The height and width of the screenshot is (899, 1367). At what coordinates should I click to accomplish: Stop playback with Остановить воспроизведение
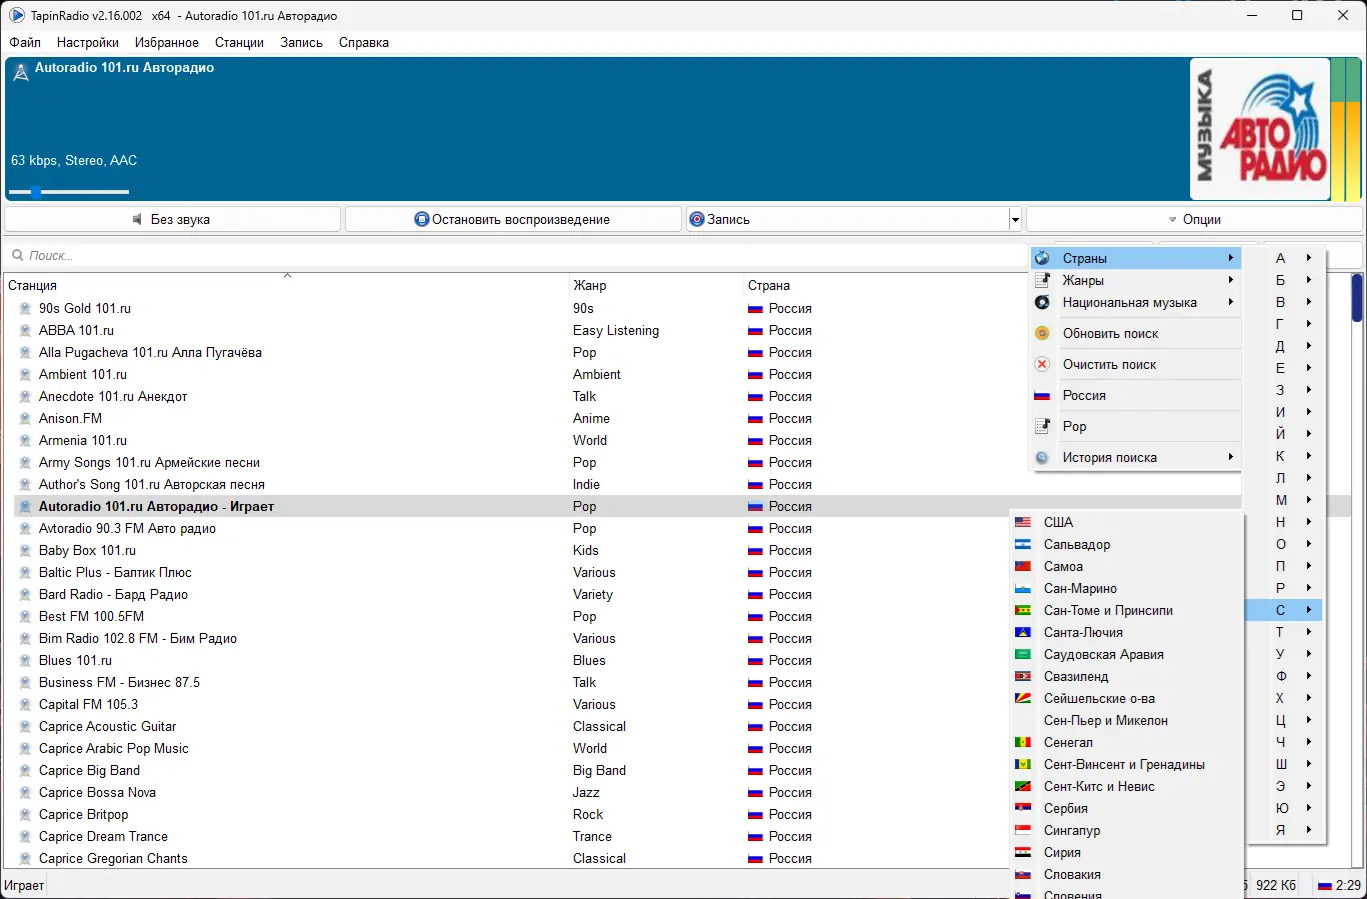(x=513, y=219)
